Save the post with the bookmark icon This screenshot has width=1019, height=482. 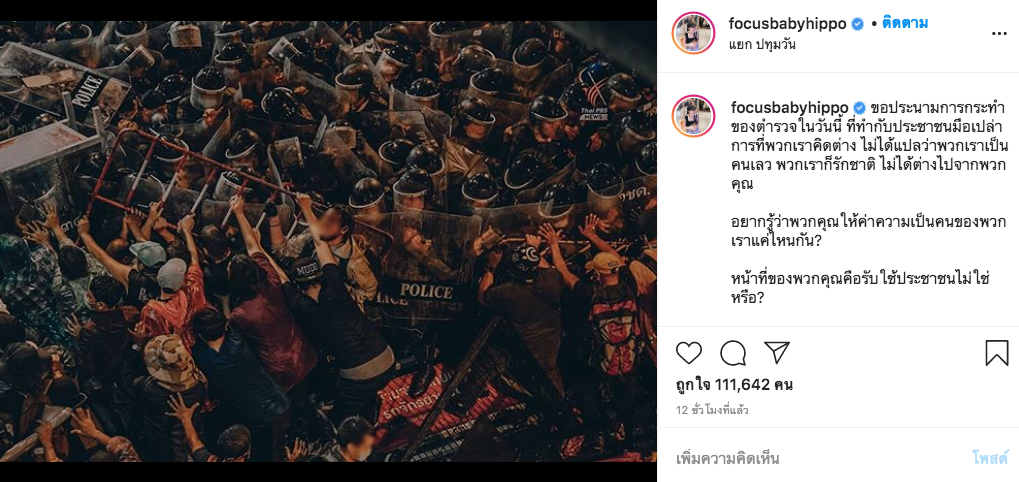click(x=997, y=353)
